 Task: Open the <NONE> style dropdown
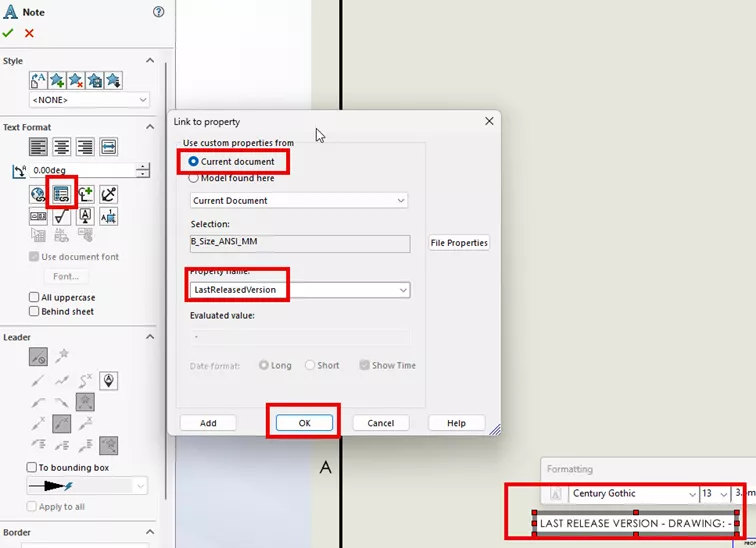tap(89, 100)
